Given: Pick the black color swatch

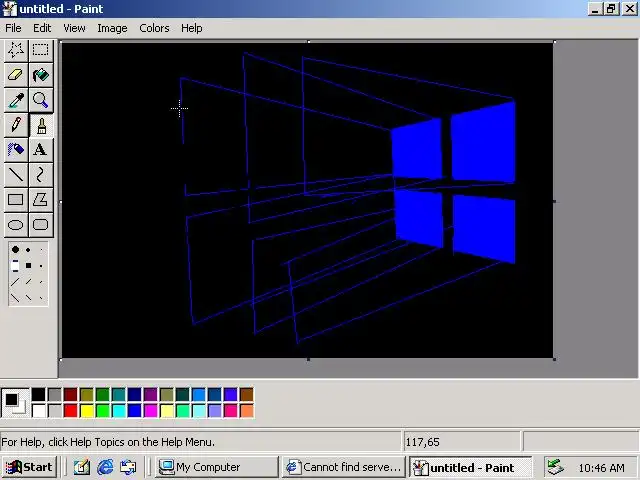Looking at the screenshot, I should click(38, 395).
